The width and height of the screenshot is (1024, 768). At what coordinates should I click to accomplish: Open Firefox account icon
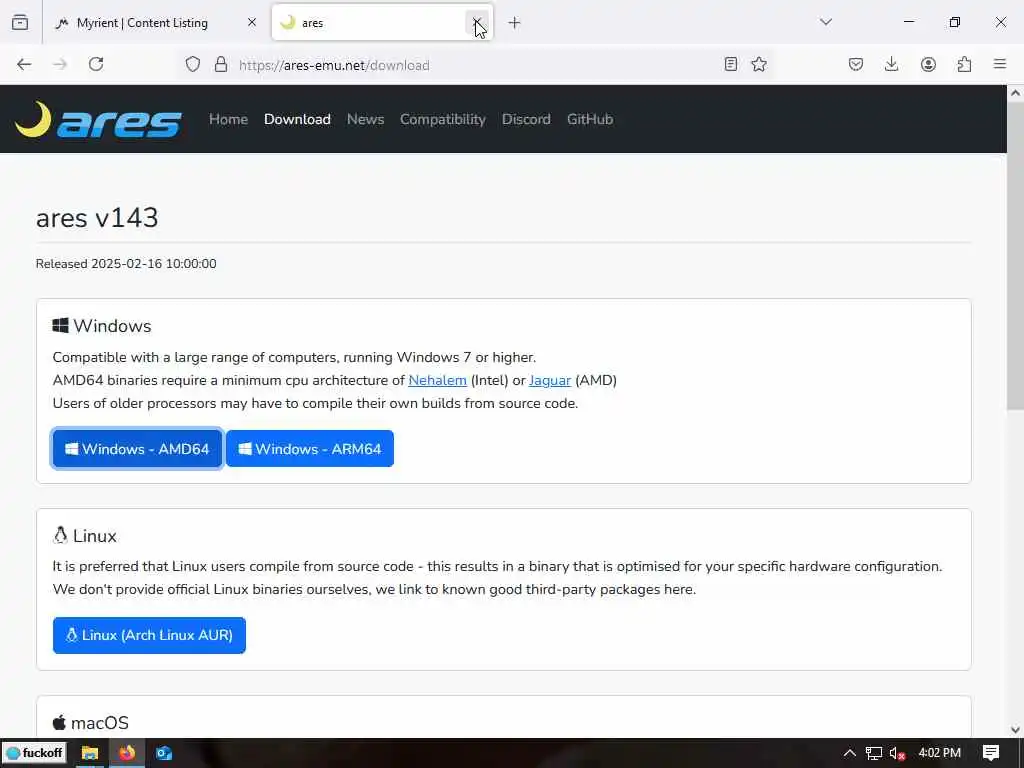click(928, 64)
